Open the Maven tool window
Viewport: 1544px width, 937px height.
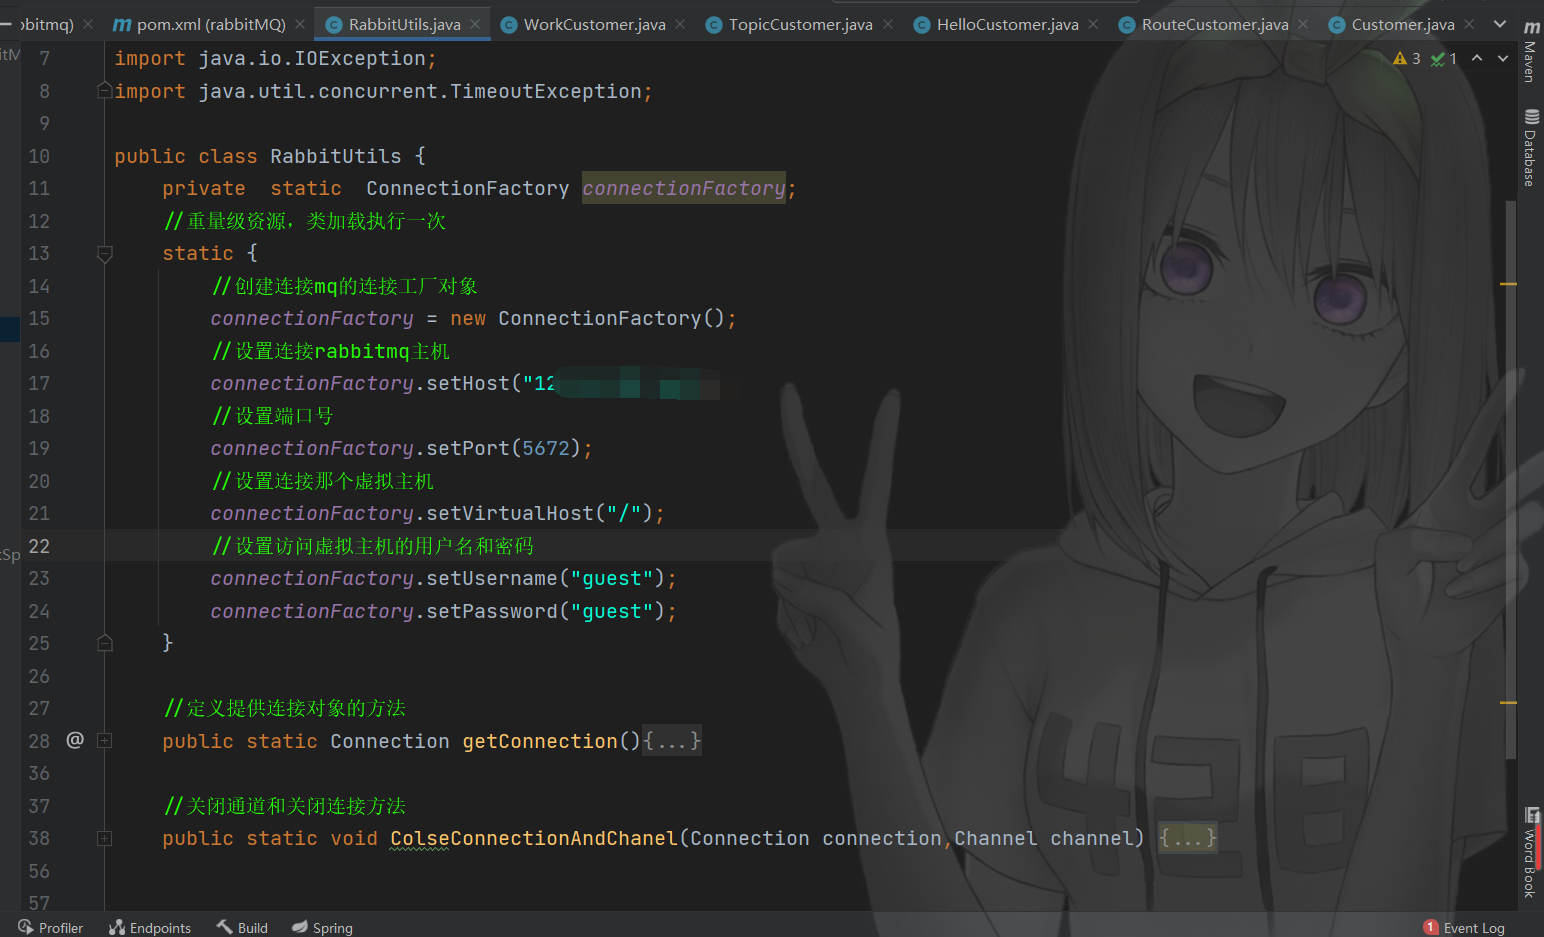click(1531, 52)
